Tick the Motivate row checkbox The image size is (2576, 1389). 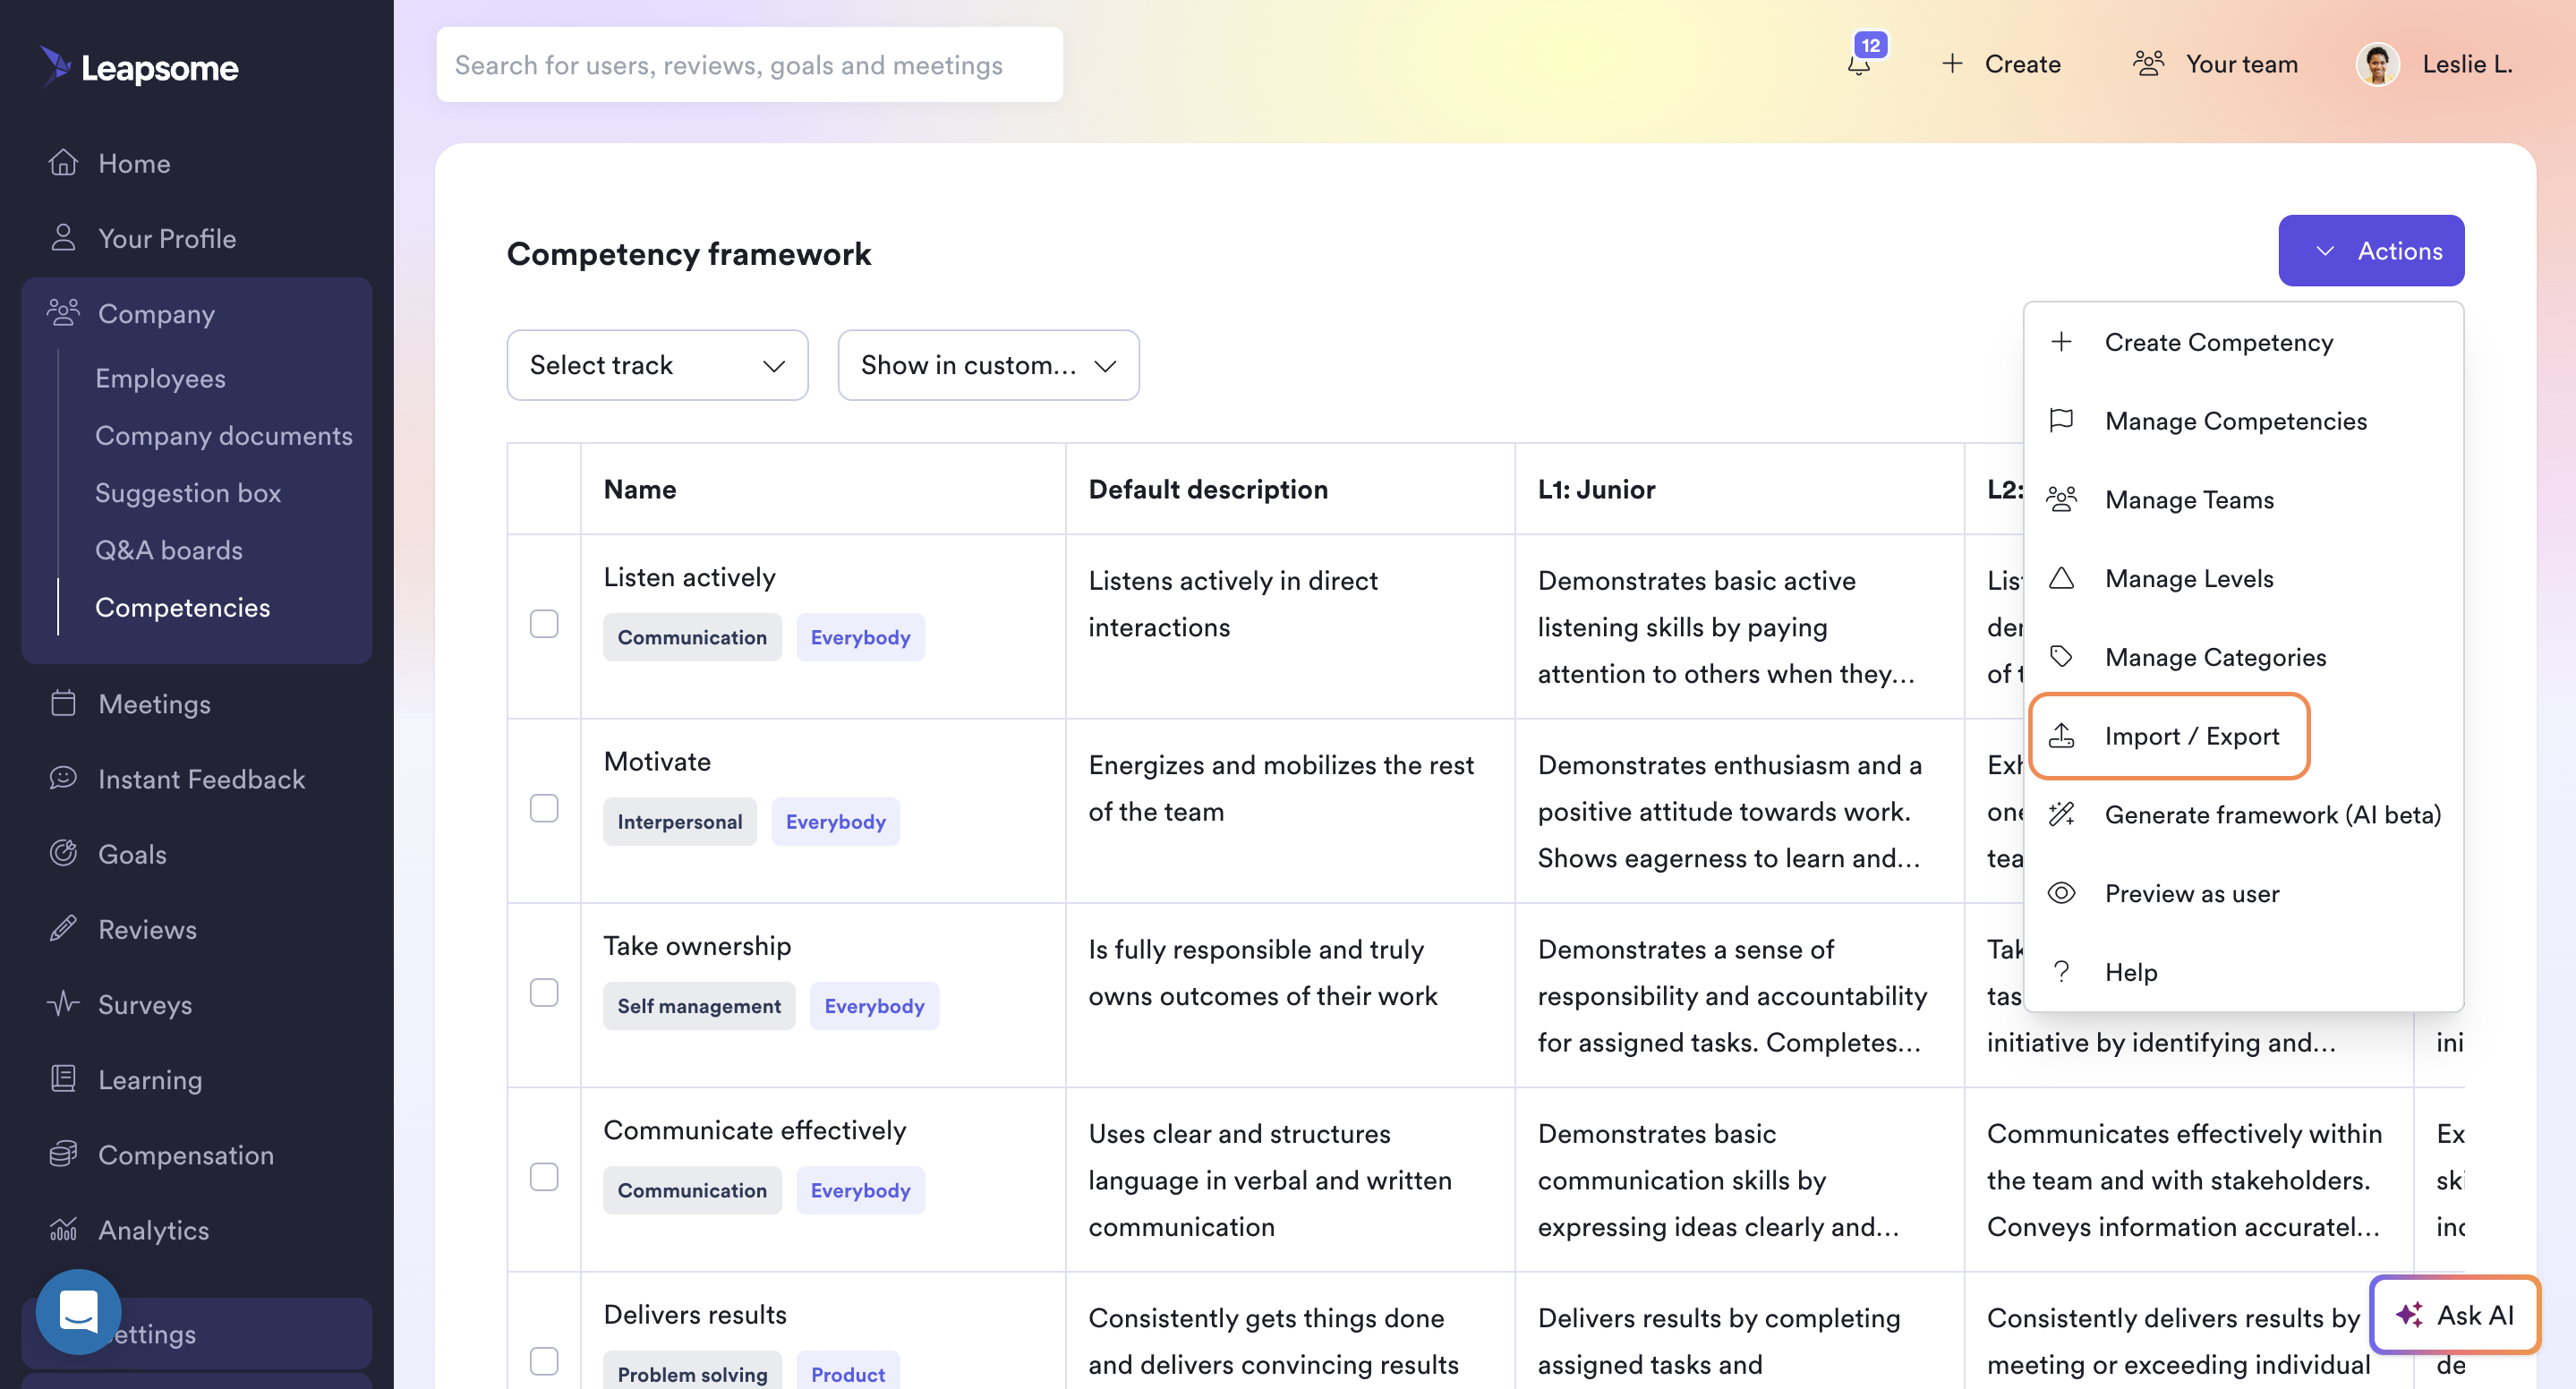tap(544, 807)
